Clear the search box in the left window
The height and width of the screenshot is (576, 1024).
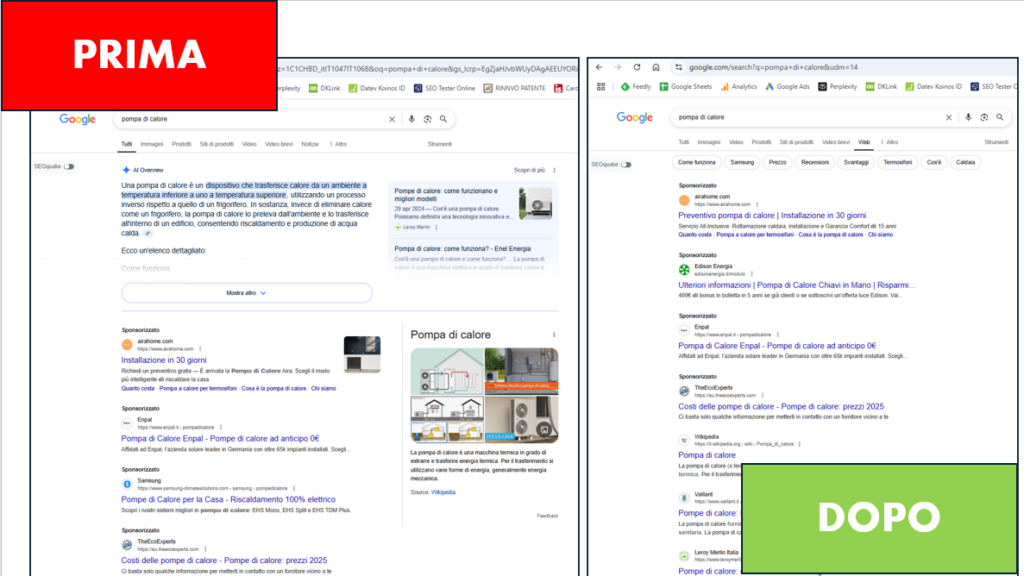(x=392, y=120)
